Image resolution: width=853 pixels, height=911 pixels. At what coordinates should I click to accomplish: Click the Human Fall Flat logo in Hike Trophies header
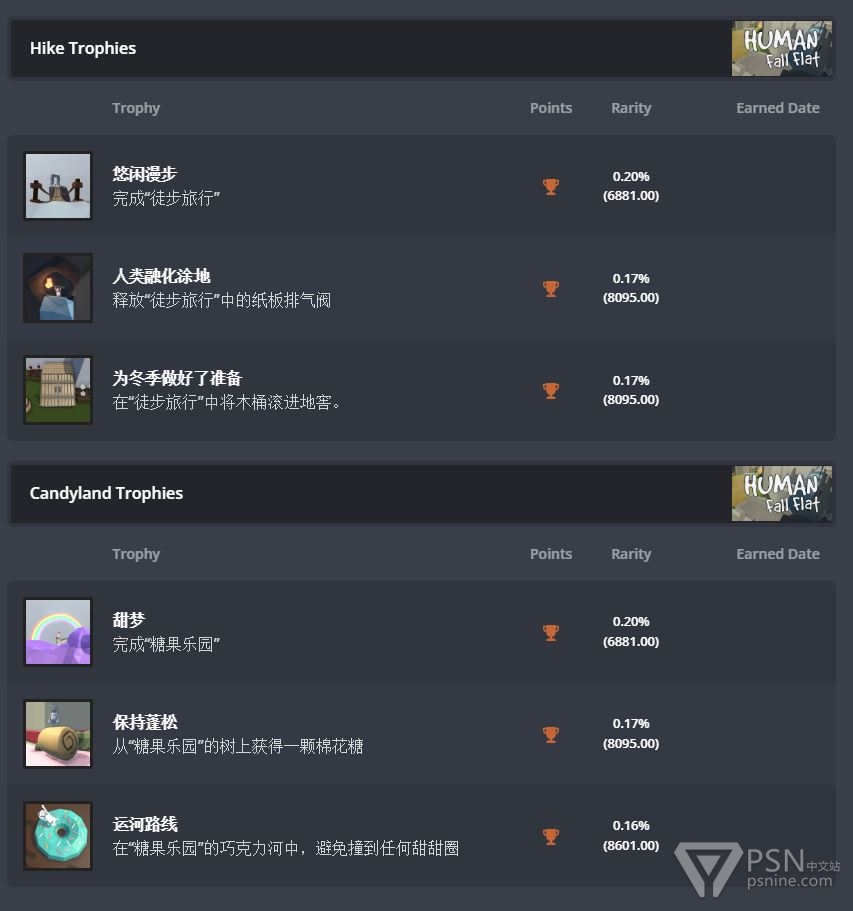[782, 48]
